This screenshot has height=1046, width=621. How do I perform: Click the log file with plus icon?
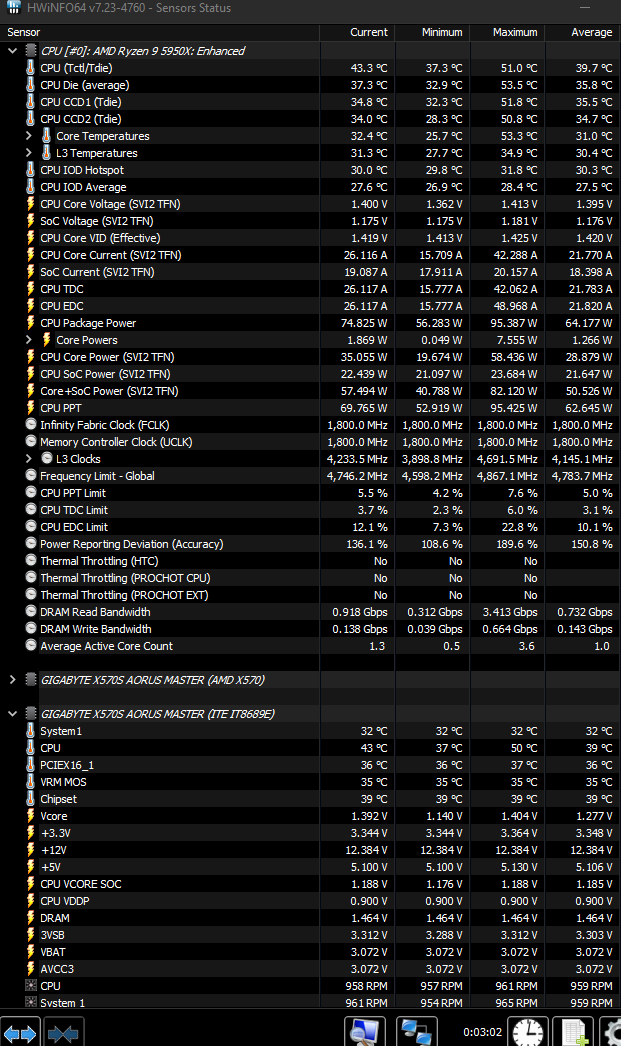point(573,1033)
